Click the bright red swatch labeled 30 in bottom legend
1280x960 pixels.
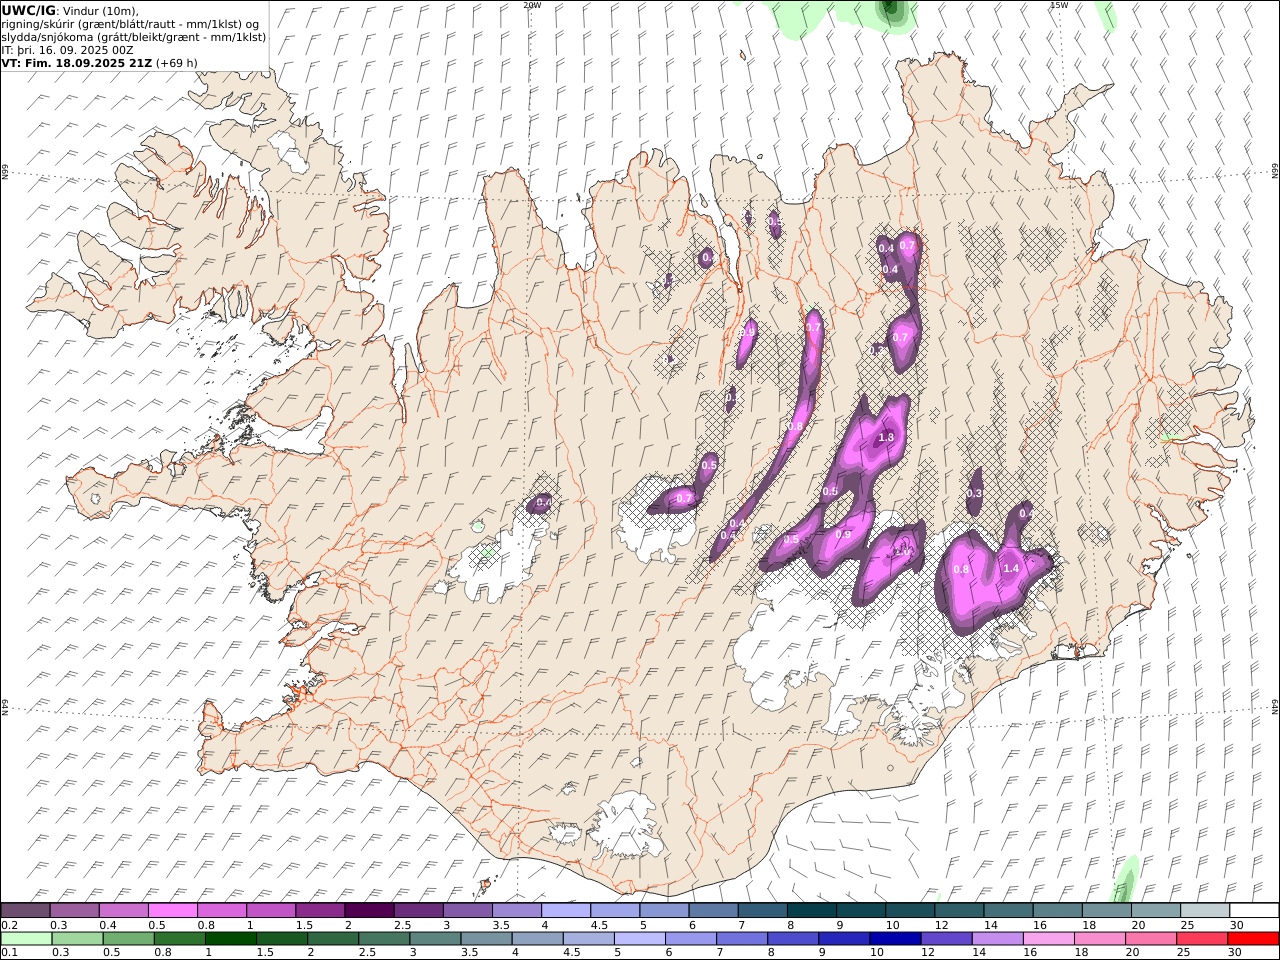pos(1252,939)
